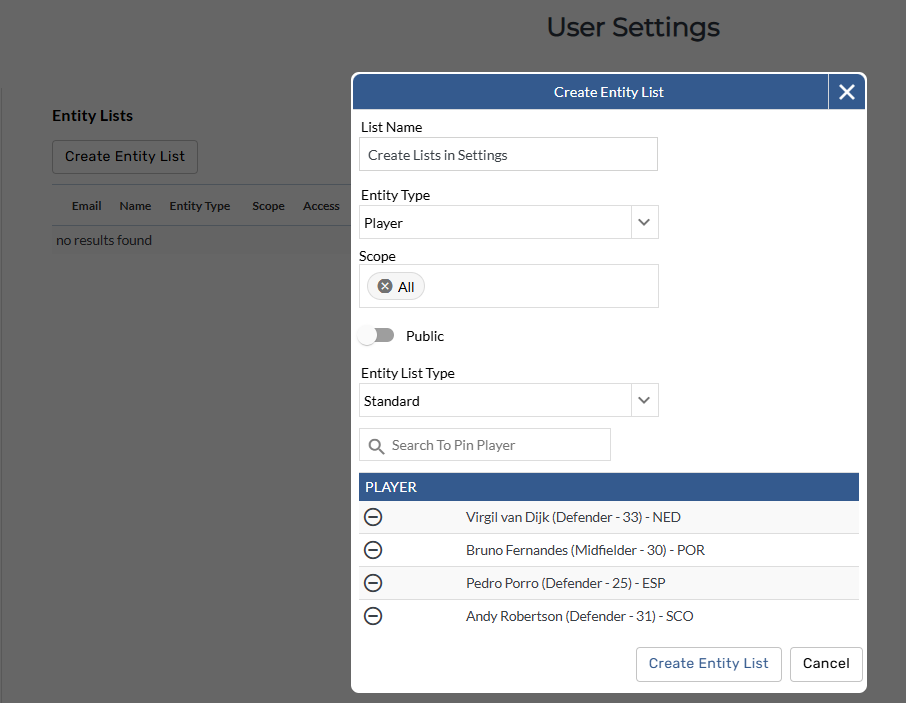The height and width of the screenshot is (703, 906).
Task: Open the Entity List Type dropdown arrow
Action: [644, 400]
